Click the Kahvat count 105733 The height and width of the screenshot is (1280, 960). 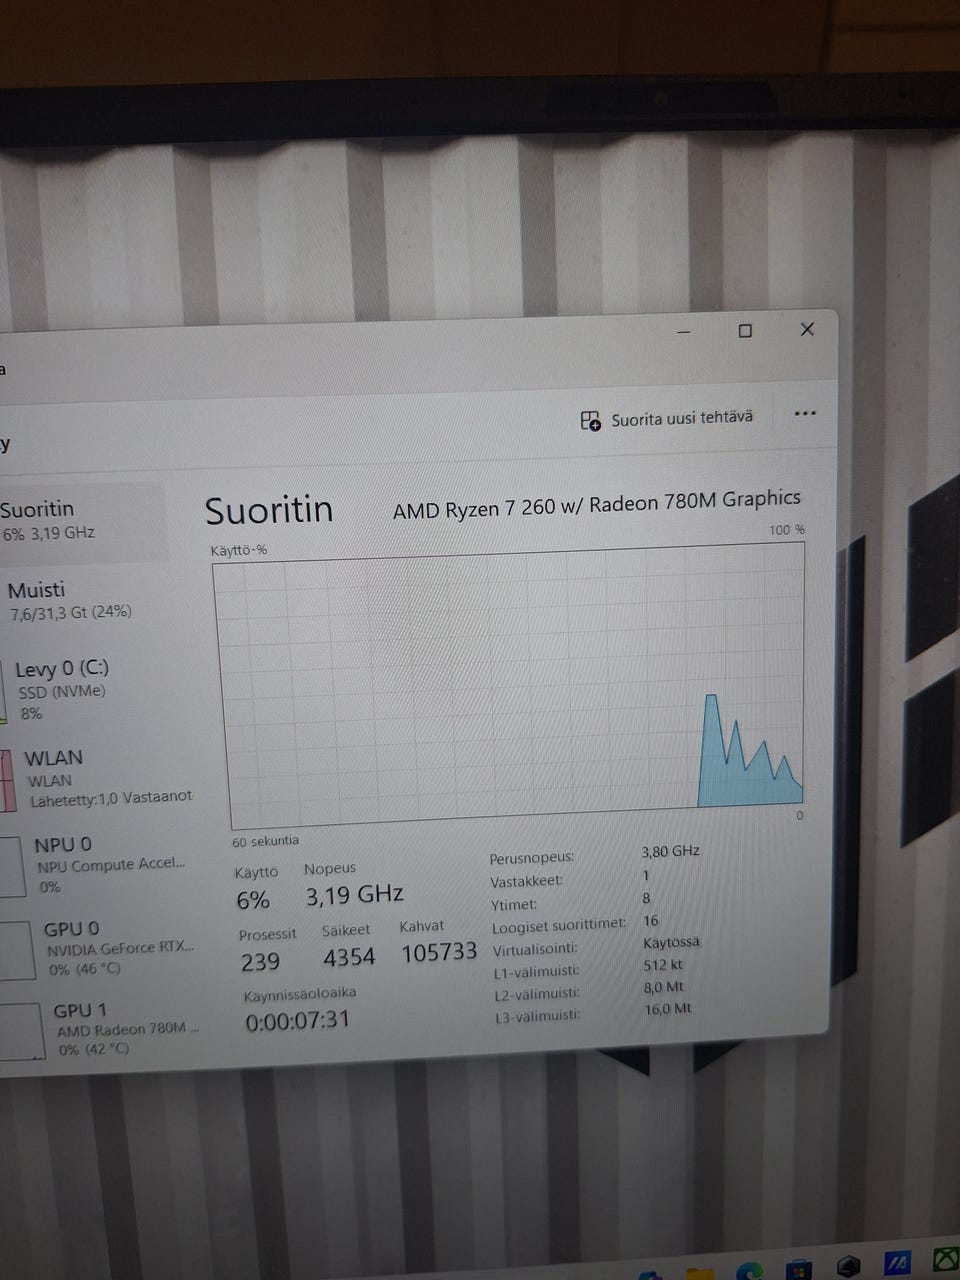439,952
